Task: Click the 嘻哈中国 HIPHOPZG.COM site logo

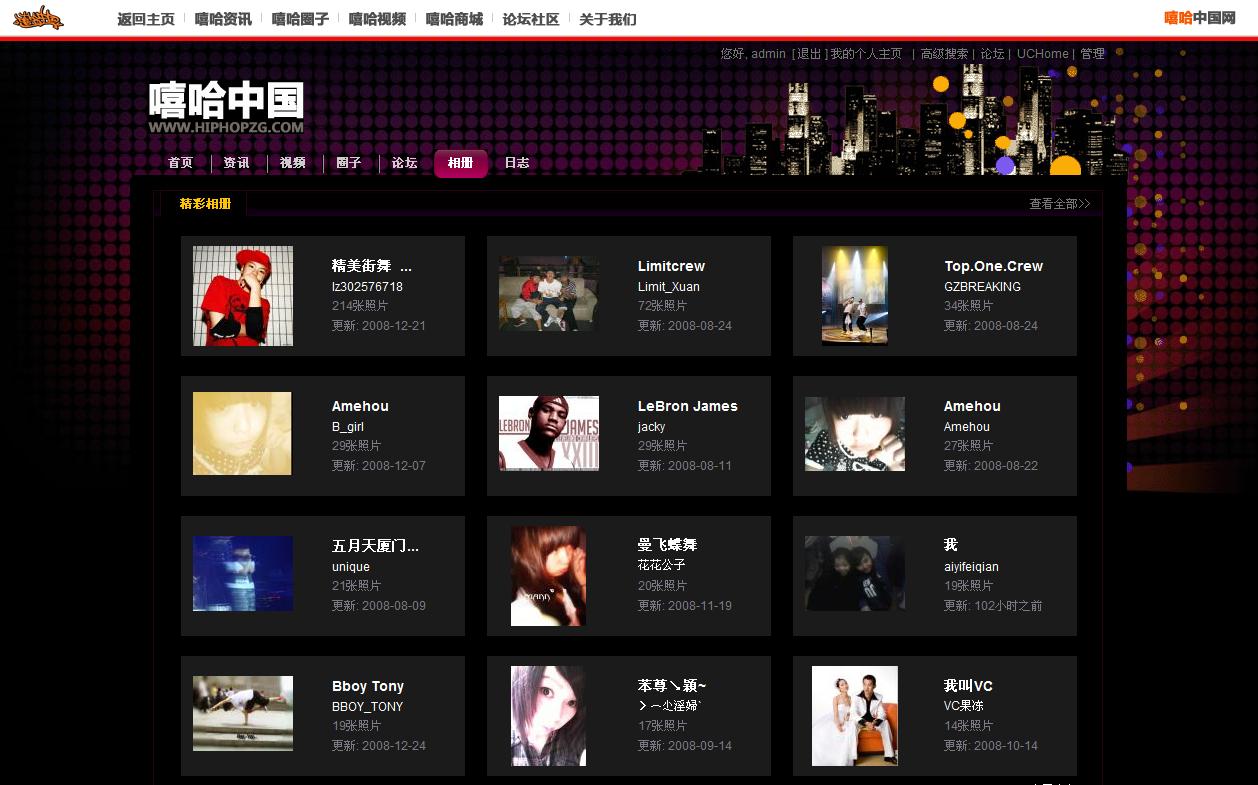Action: [x=226, y=107]
